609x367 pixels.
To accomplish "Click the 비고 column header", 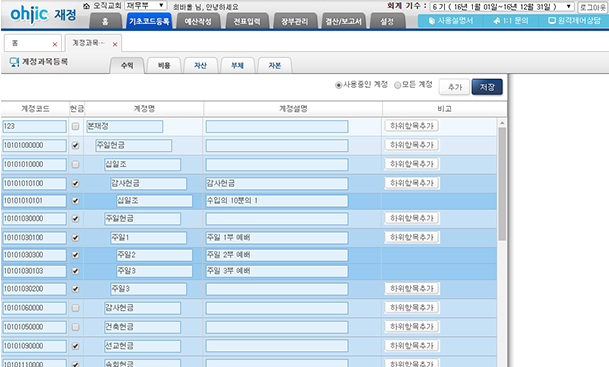I will click(444, 109).
